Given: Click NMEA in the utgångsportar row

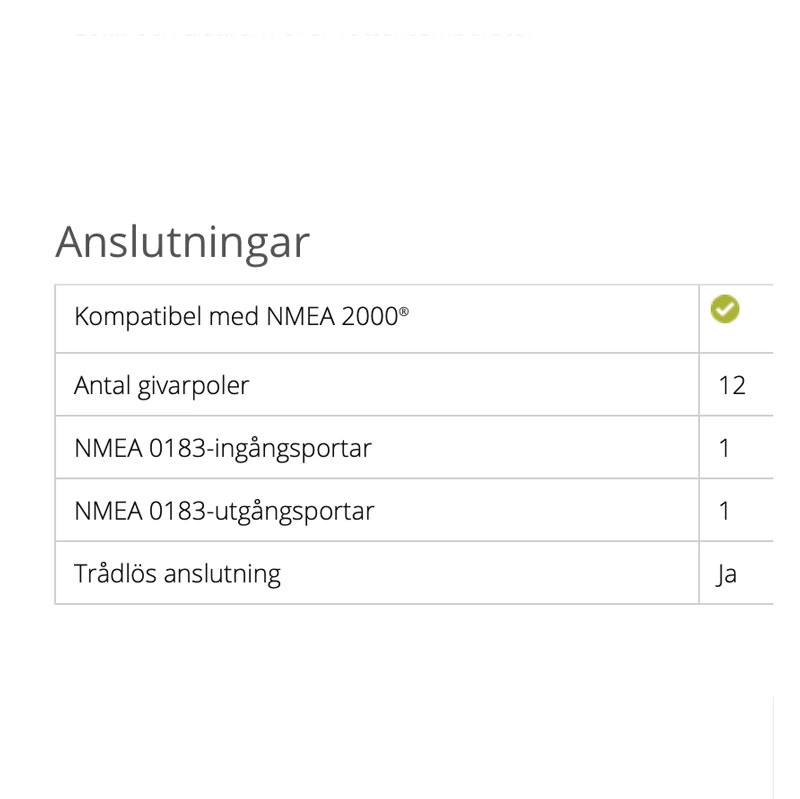Looking at the screenshot, I should 108,511.
